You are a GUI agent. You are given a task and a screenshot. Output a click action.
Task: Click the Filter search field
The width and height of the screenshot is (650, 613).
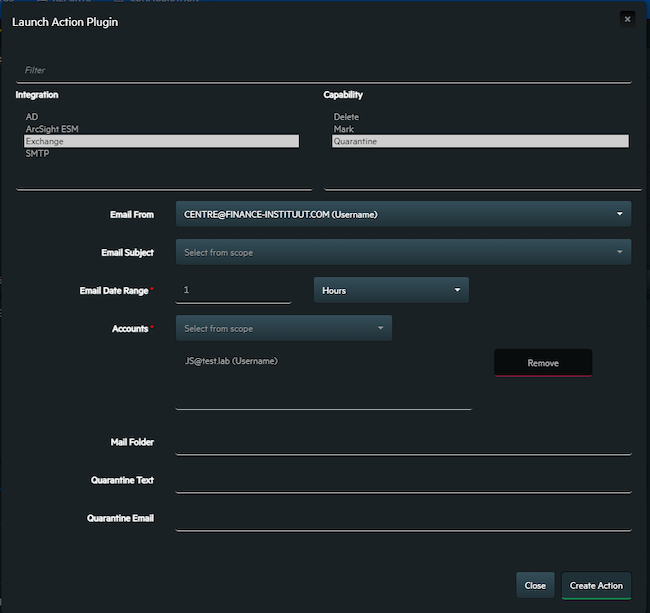coord(323,71)
